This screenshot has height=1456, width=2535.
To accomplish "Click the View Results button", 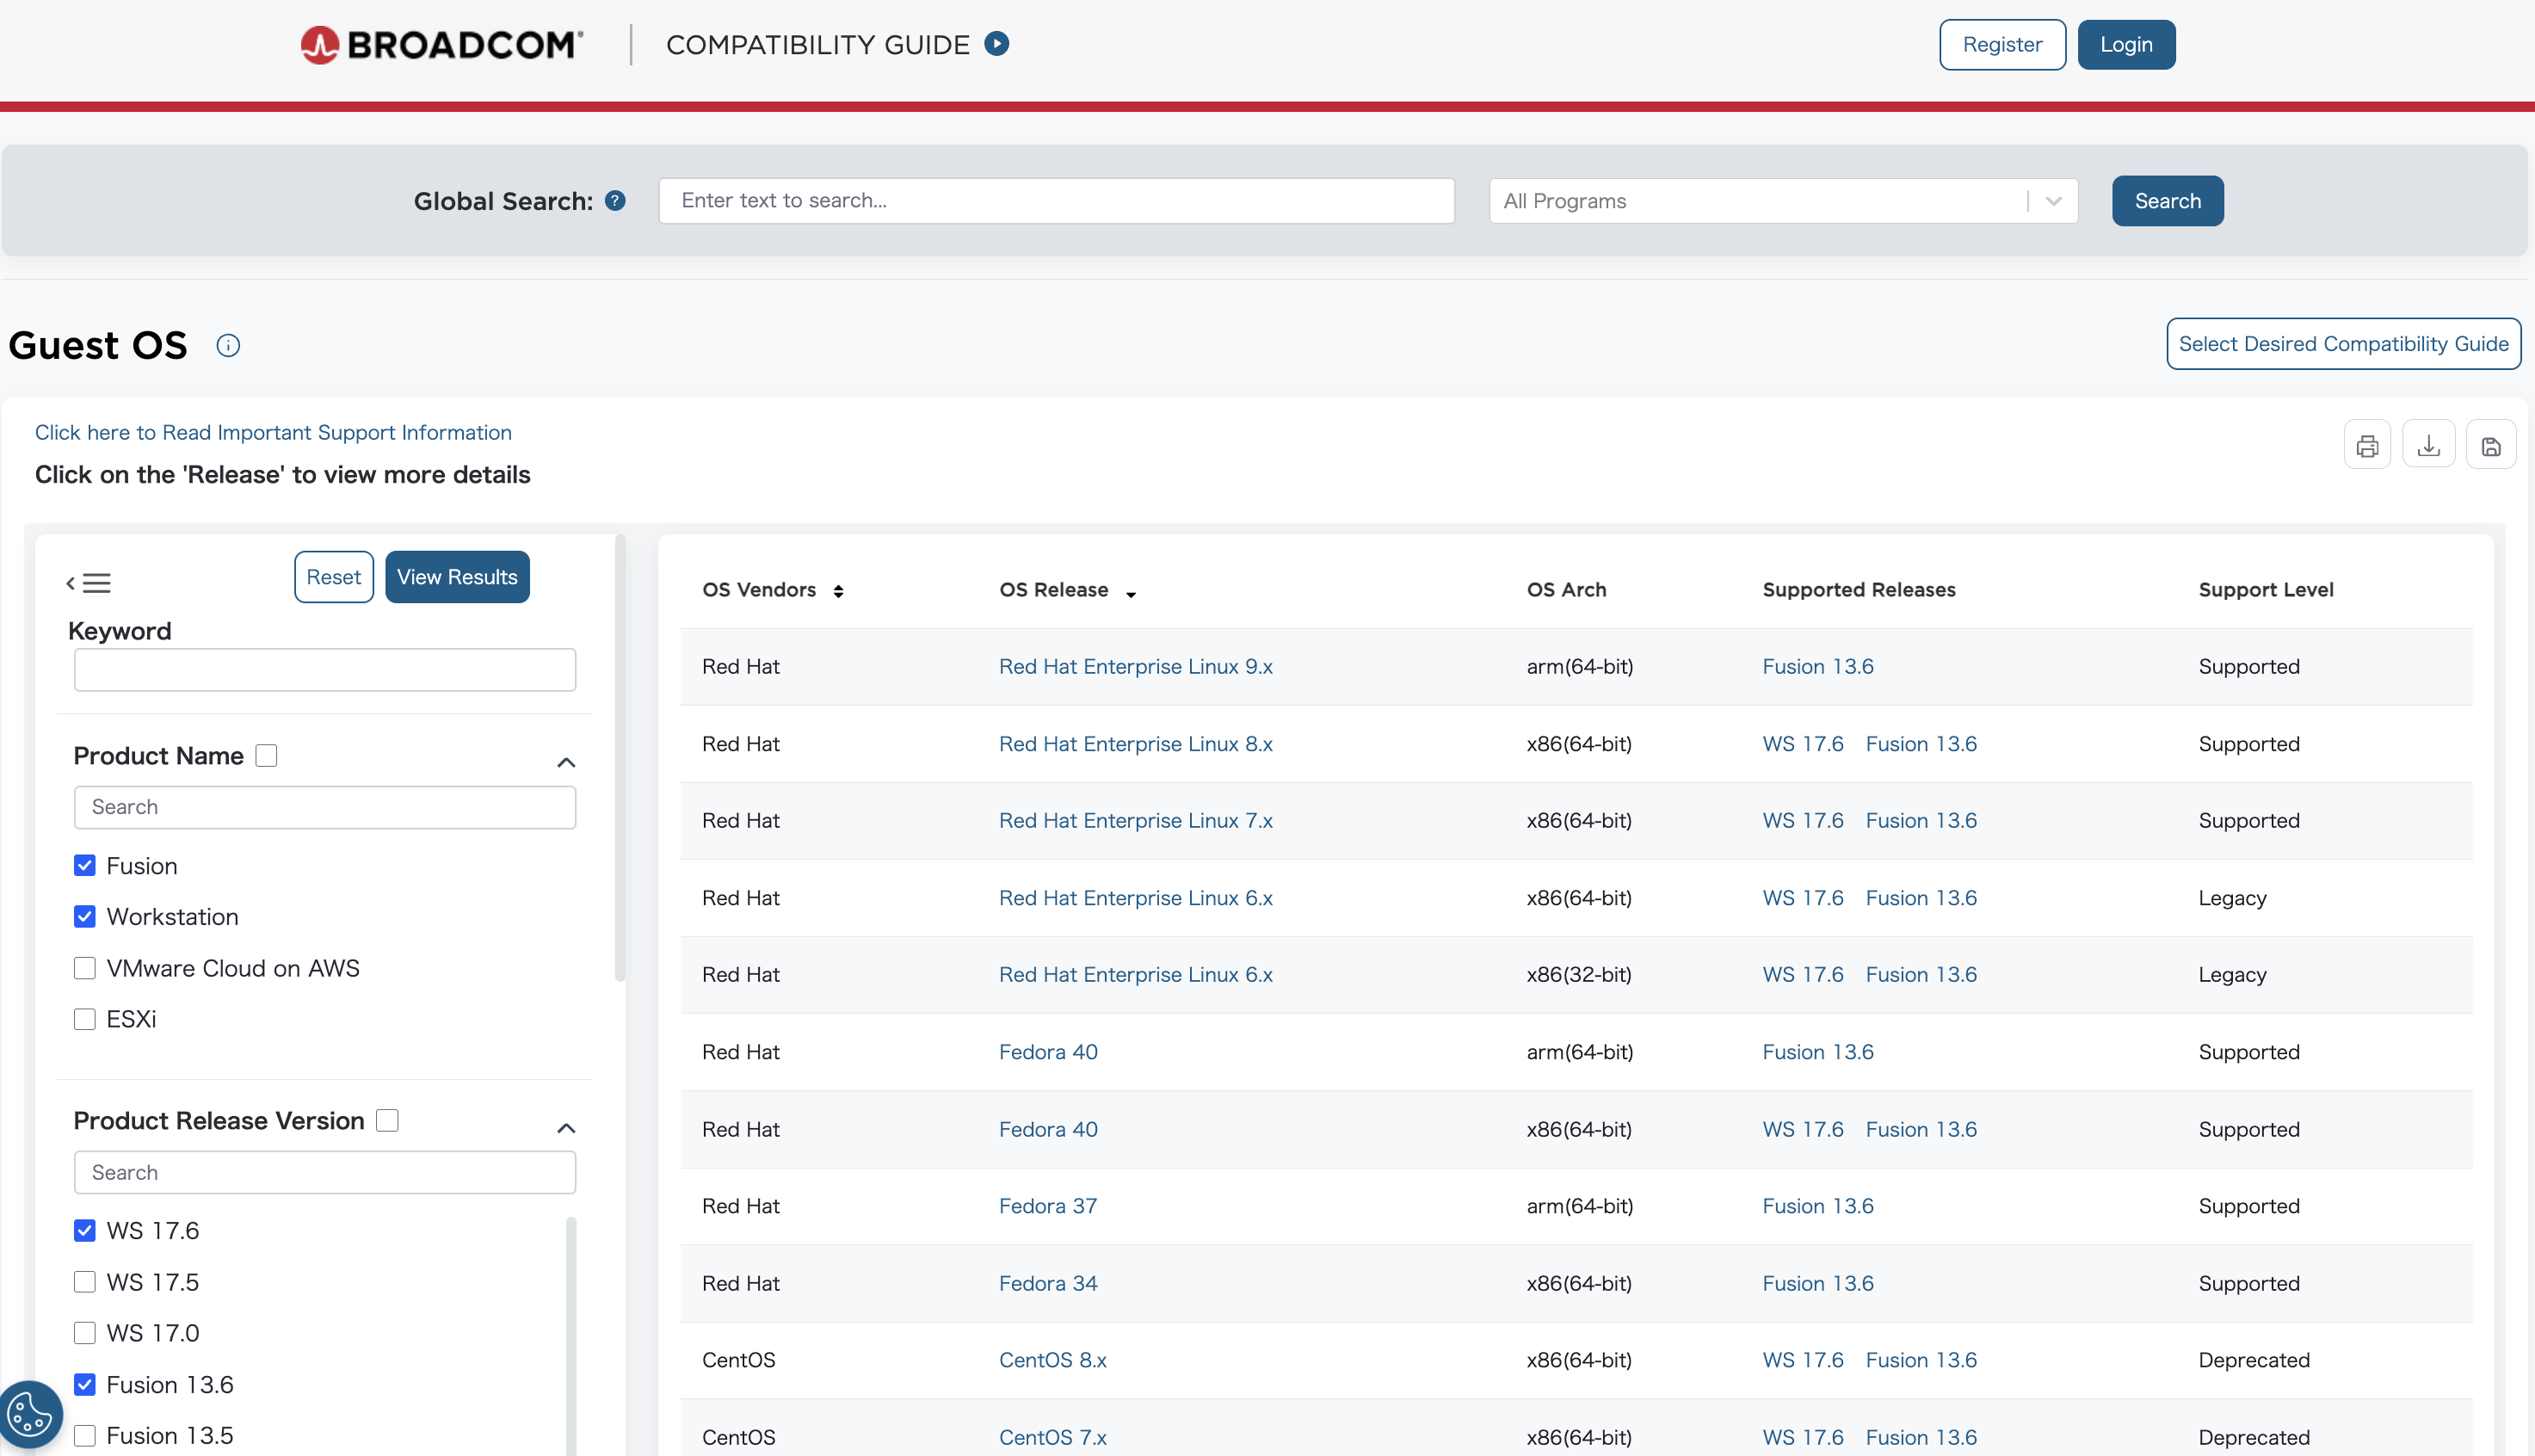I will click(x=457, y=576).
